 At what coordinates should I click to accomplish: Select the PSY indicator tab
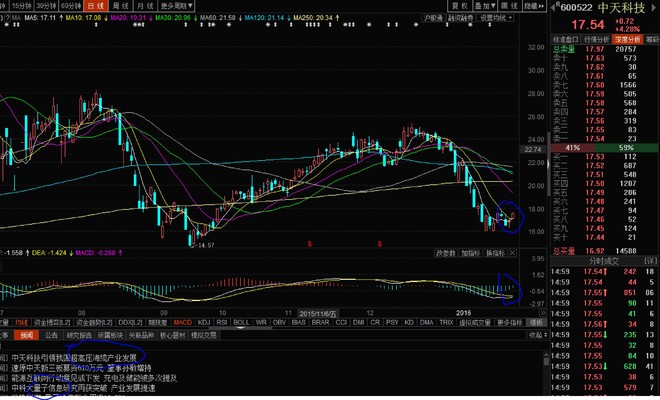click(x=392, y=323)
